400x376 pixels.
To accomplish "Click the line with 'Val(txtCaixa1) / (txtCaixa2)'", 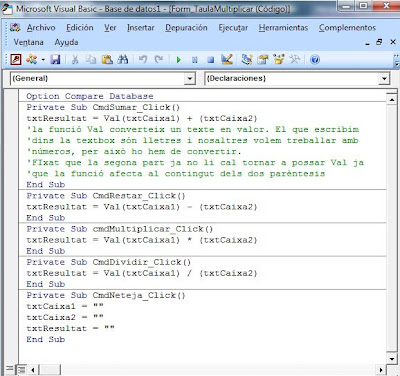I will (x=142, y=273).
